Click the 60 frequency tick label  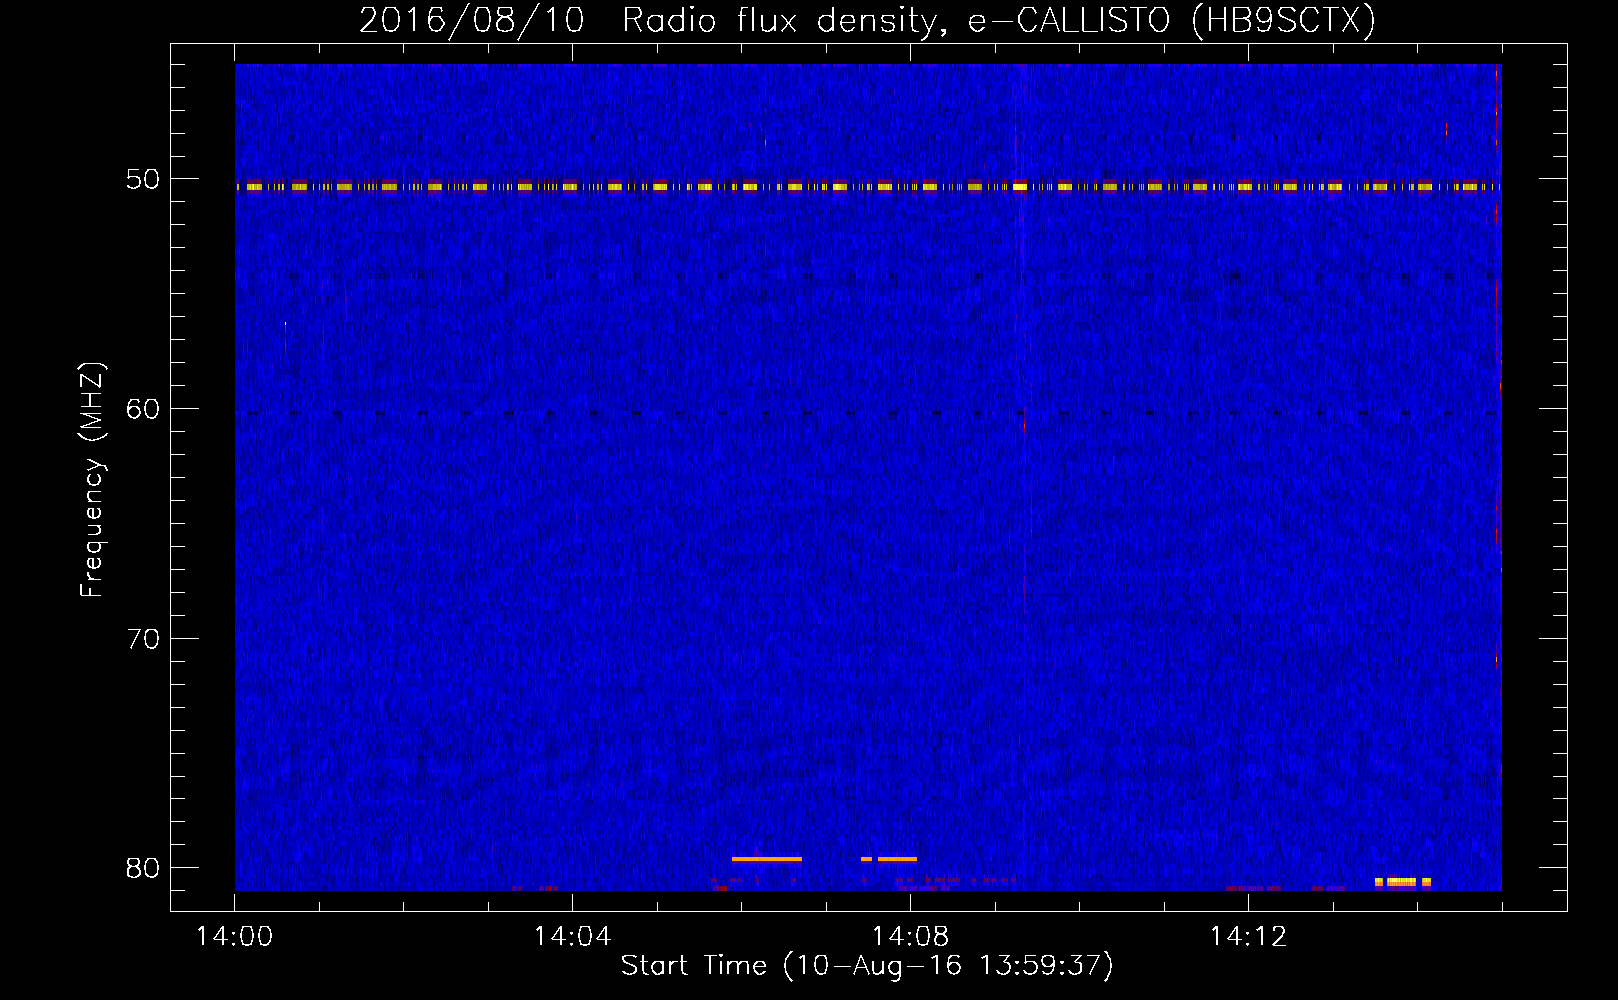[x=143, y=409]
